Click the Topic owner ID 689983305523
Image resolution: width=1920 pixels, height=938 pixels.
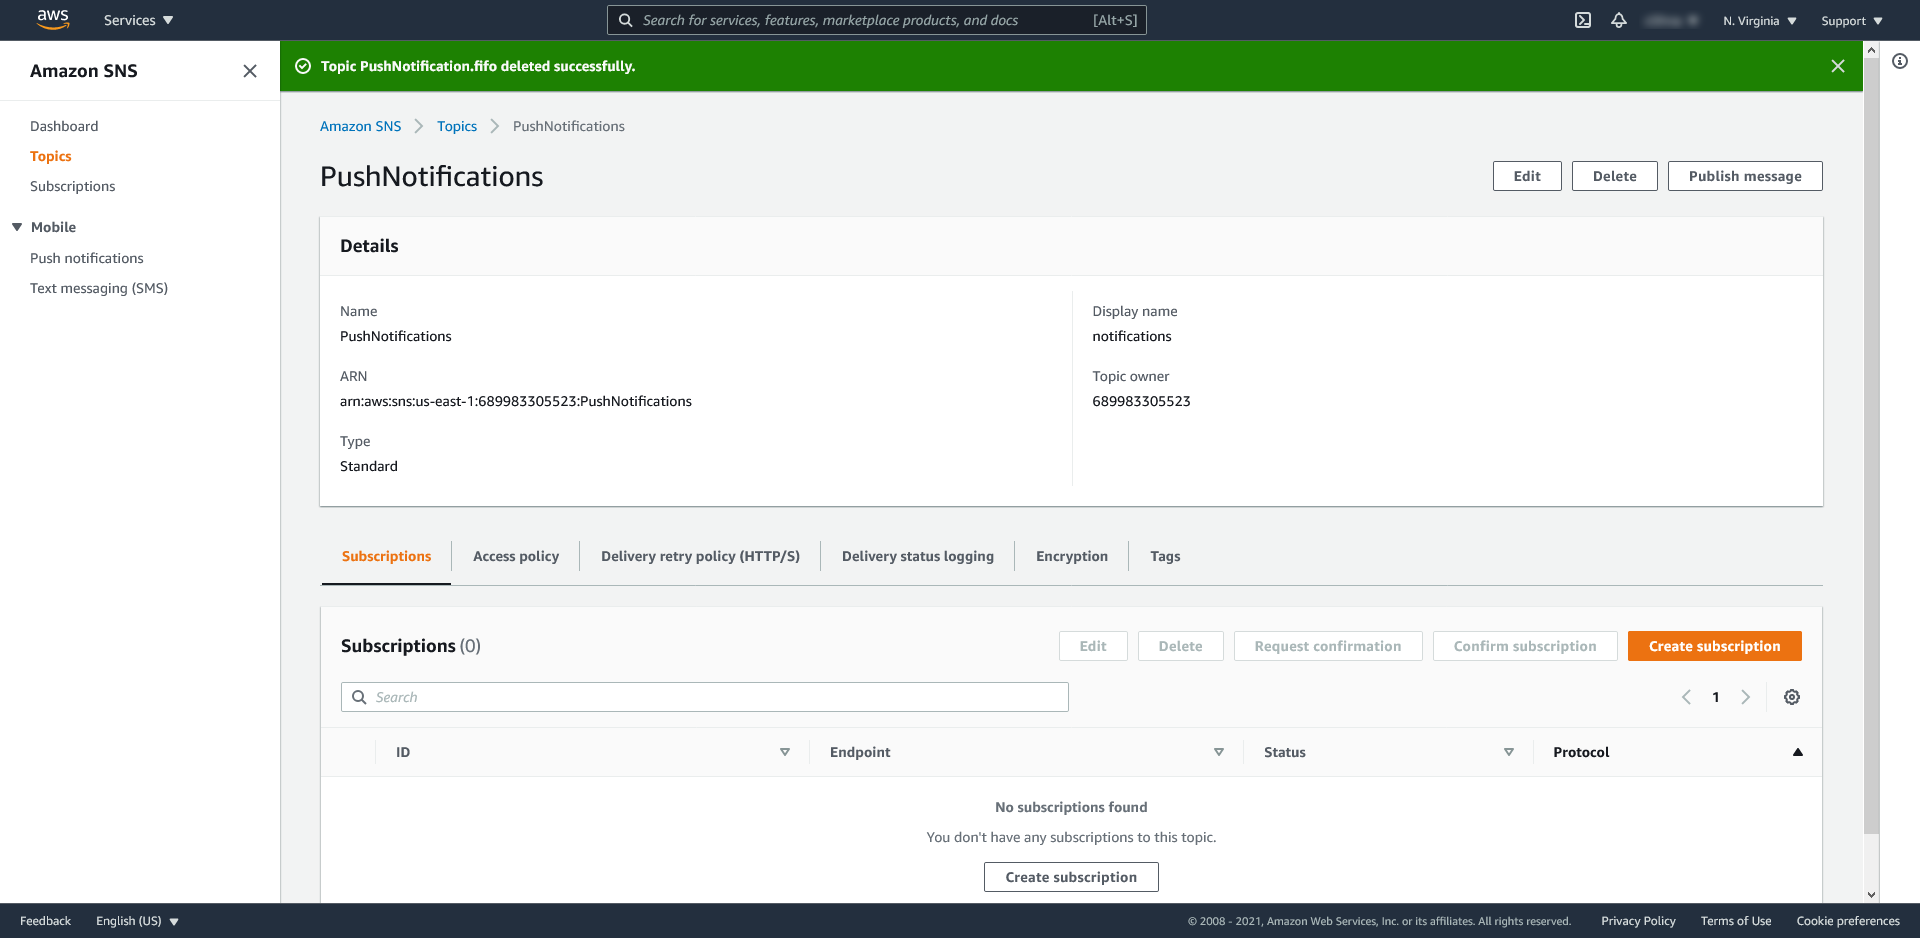coord(1141,401)
